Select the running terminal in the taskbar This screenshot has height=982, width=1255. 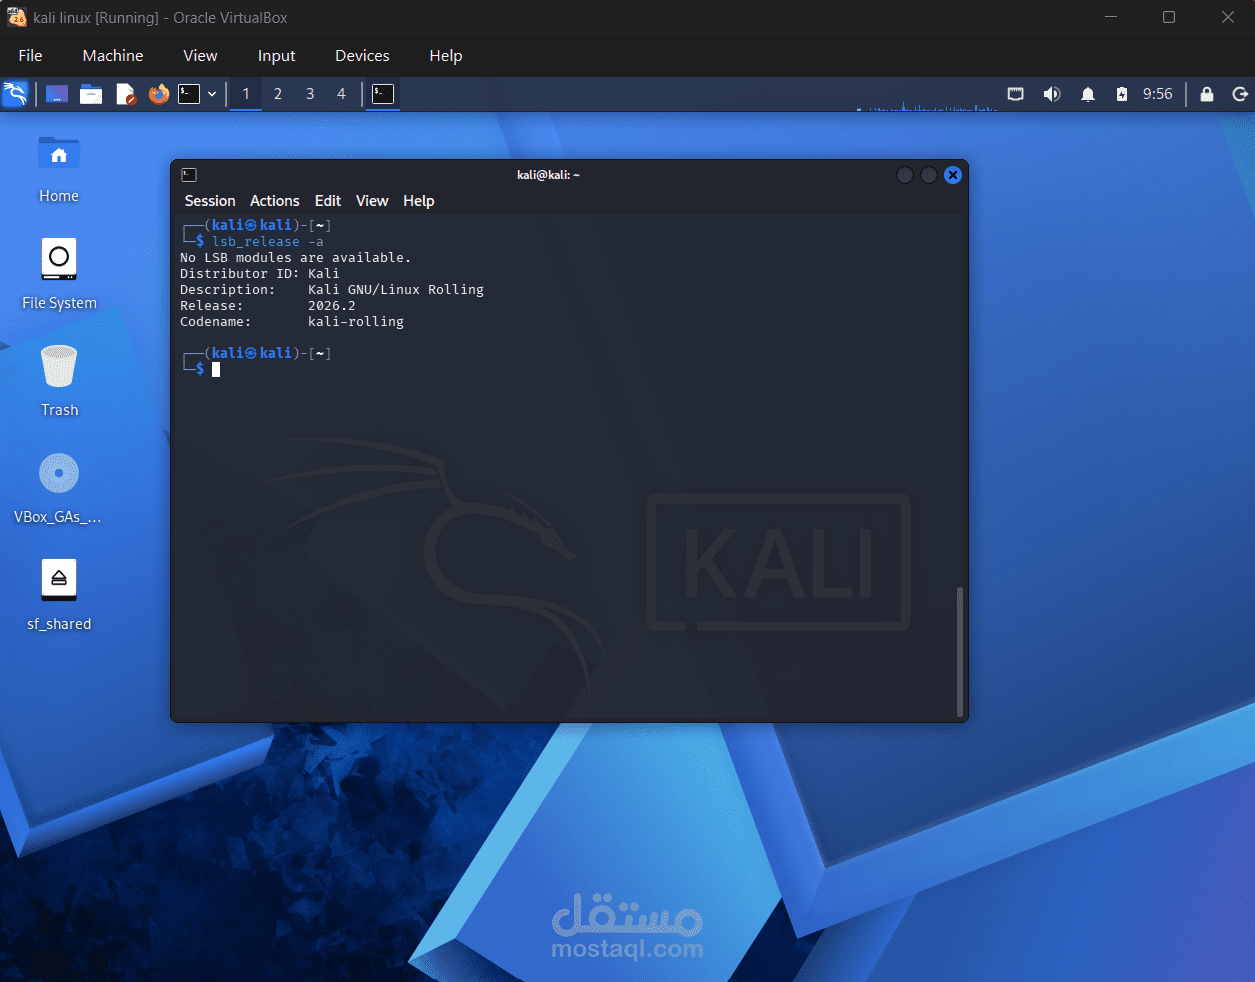tap(383, 94)
